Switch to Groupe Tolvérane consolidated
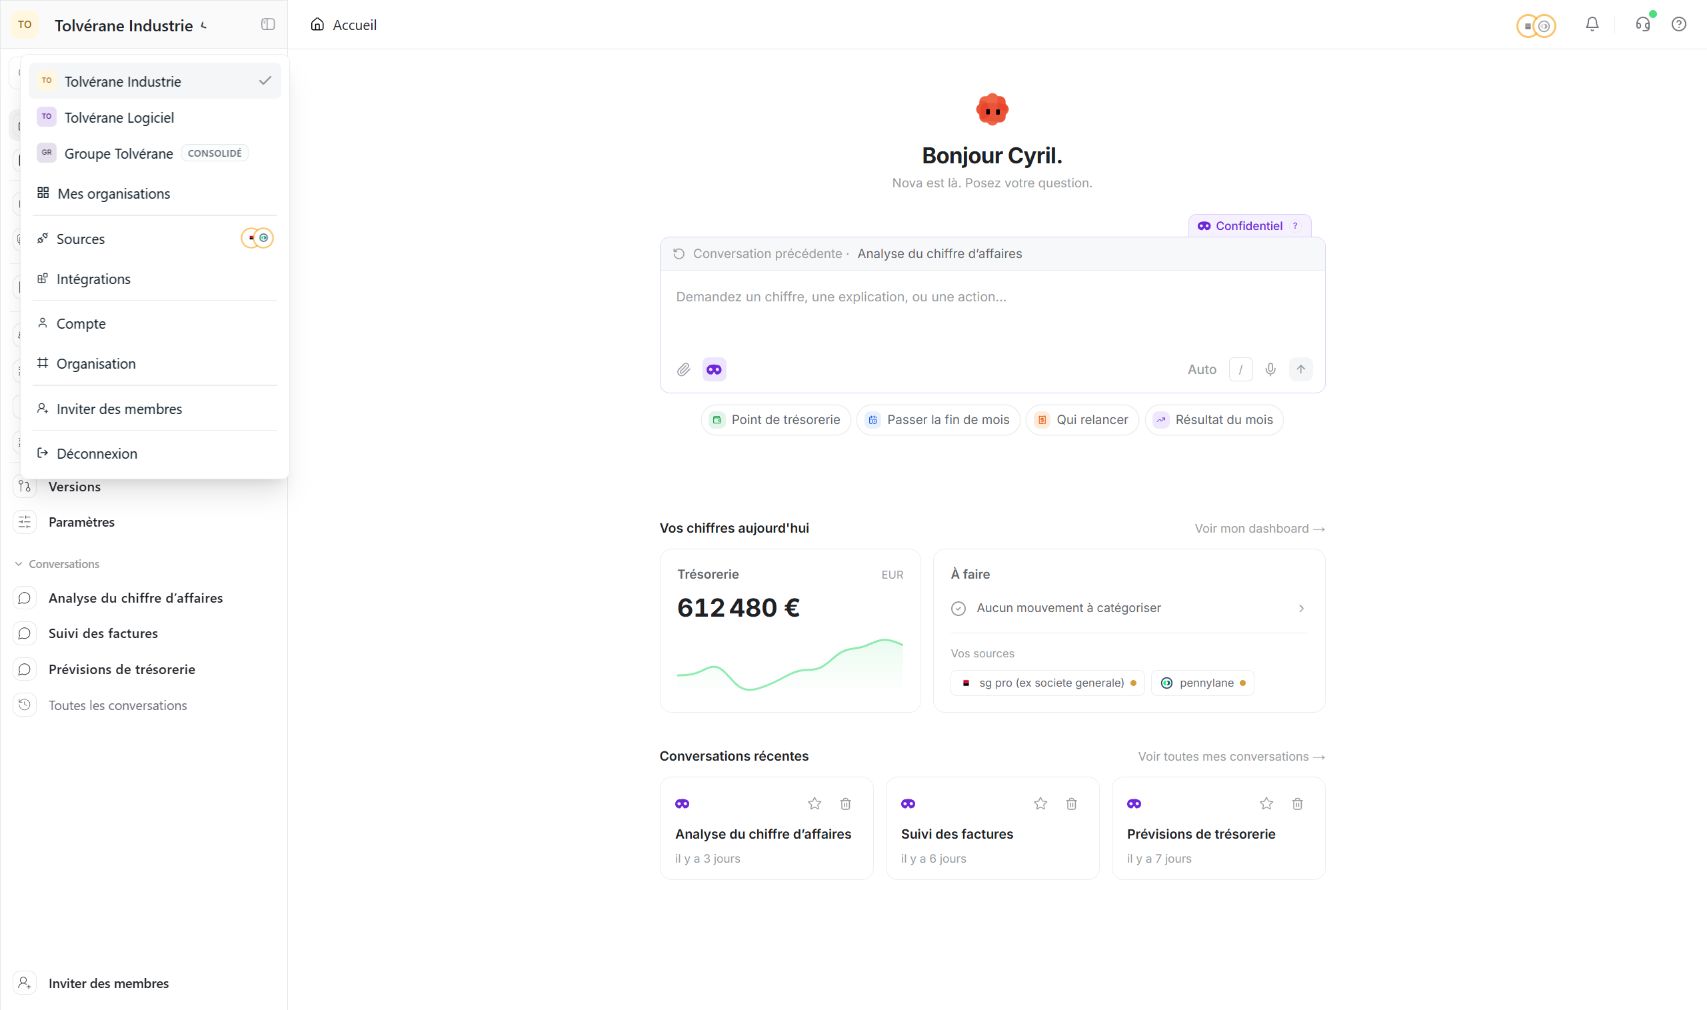 pyautogui.click(x=155, y=154)
